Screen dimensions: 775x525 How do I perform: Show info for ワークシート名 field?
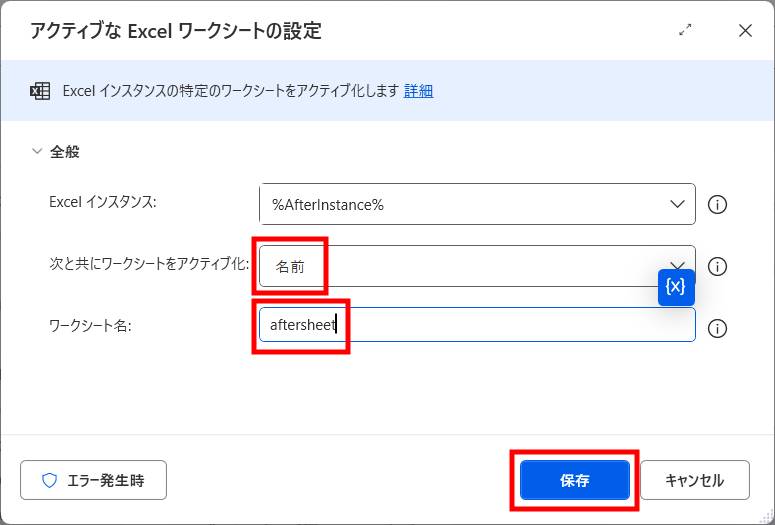pyautogui.click(x=717, y=328)
